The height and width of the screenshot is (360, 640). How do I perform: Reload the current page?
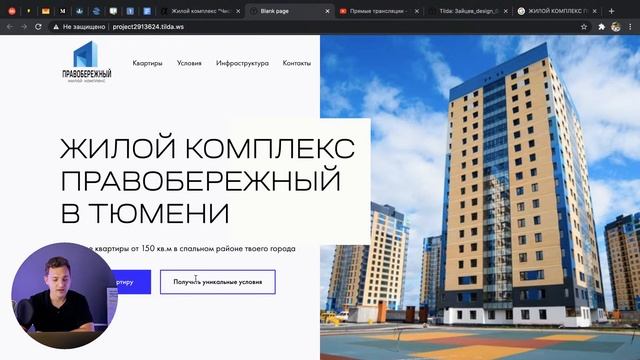38,27
